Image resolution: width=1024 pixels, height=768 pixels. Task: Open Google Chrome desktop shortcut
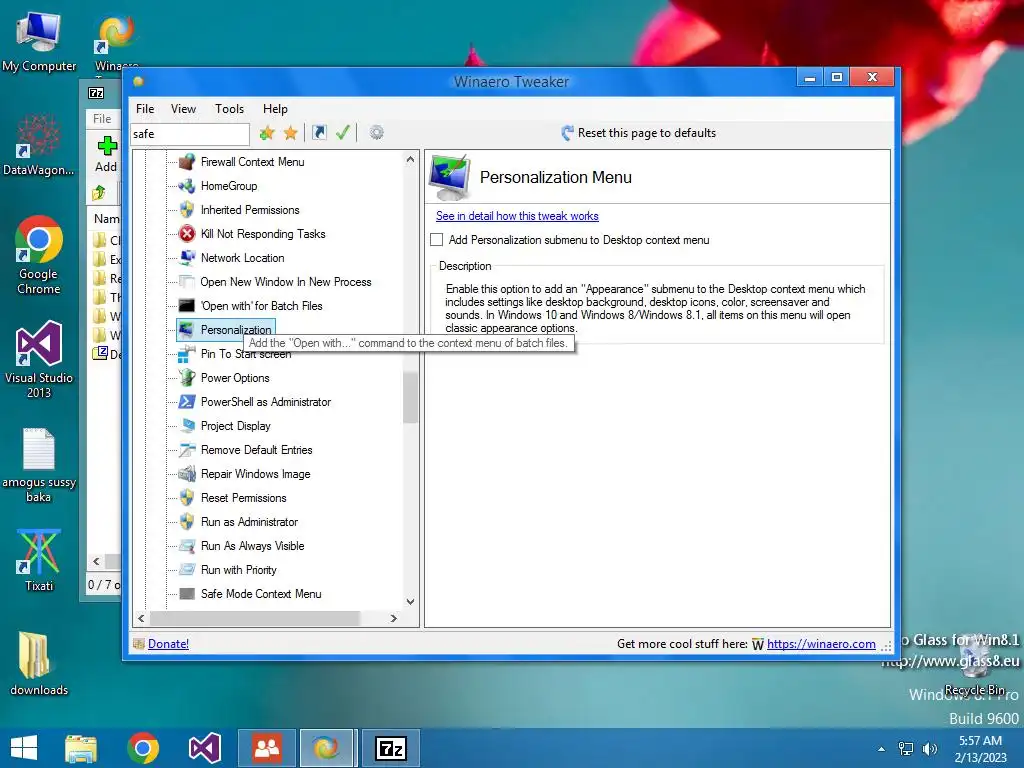(39, 255)
